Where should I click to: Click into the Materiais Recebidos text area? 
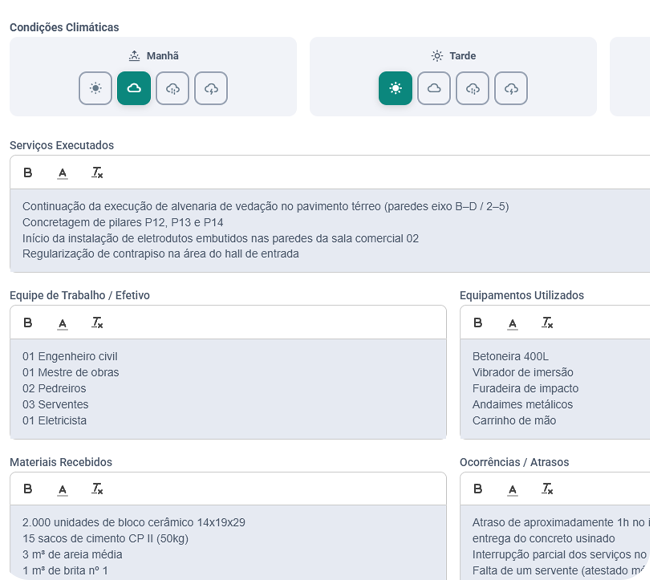point(228,543)
